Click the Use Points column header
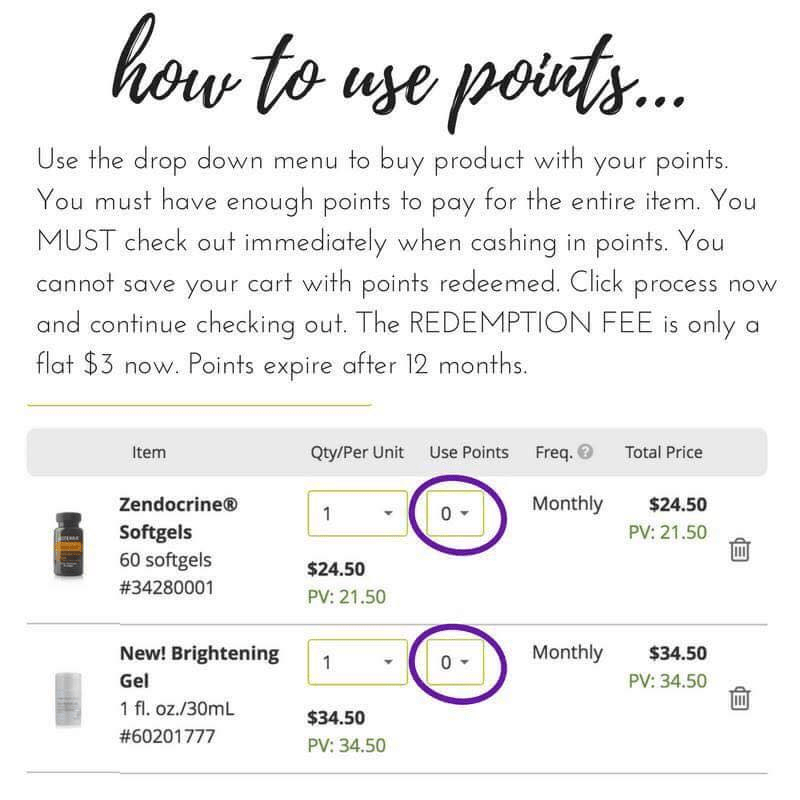 pyautogui.click(x=469, y=452)
